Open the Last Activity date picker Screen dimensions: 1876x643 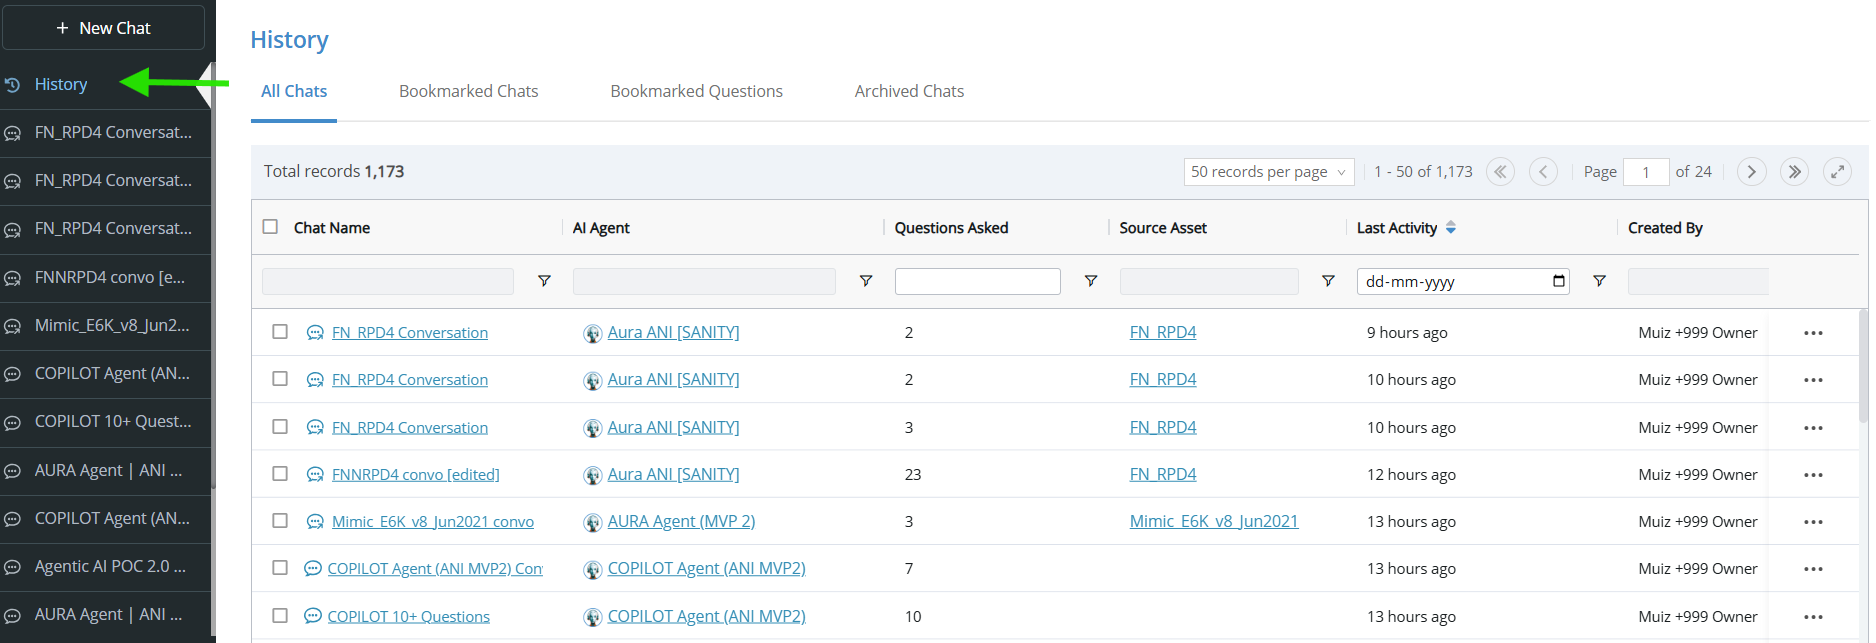(1558, 281)
